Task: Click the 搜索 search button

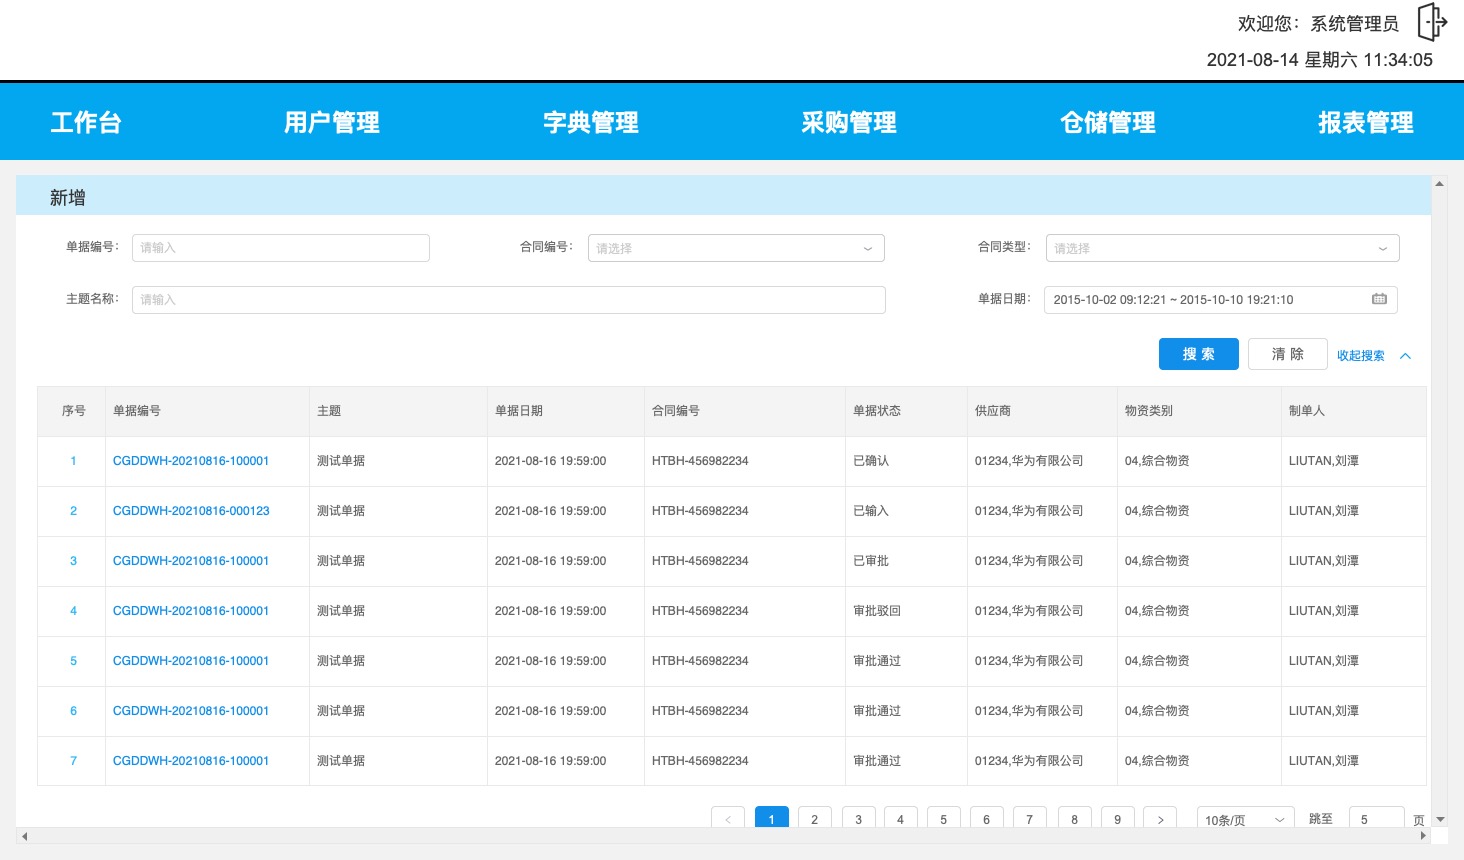Action: [x=1198, y=353]
